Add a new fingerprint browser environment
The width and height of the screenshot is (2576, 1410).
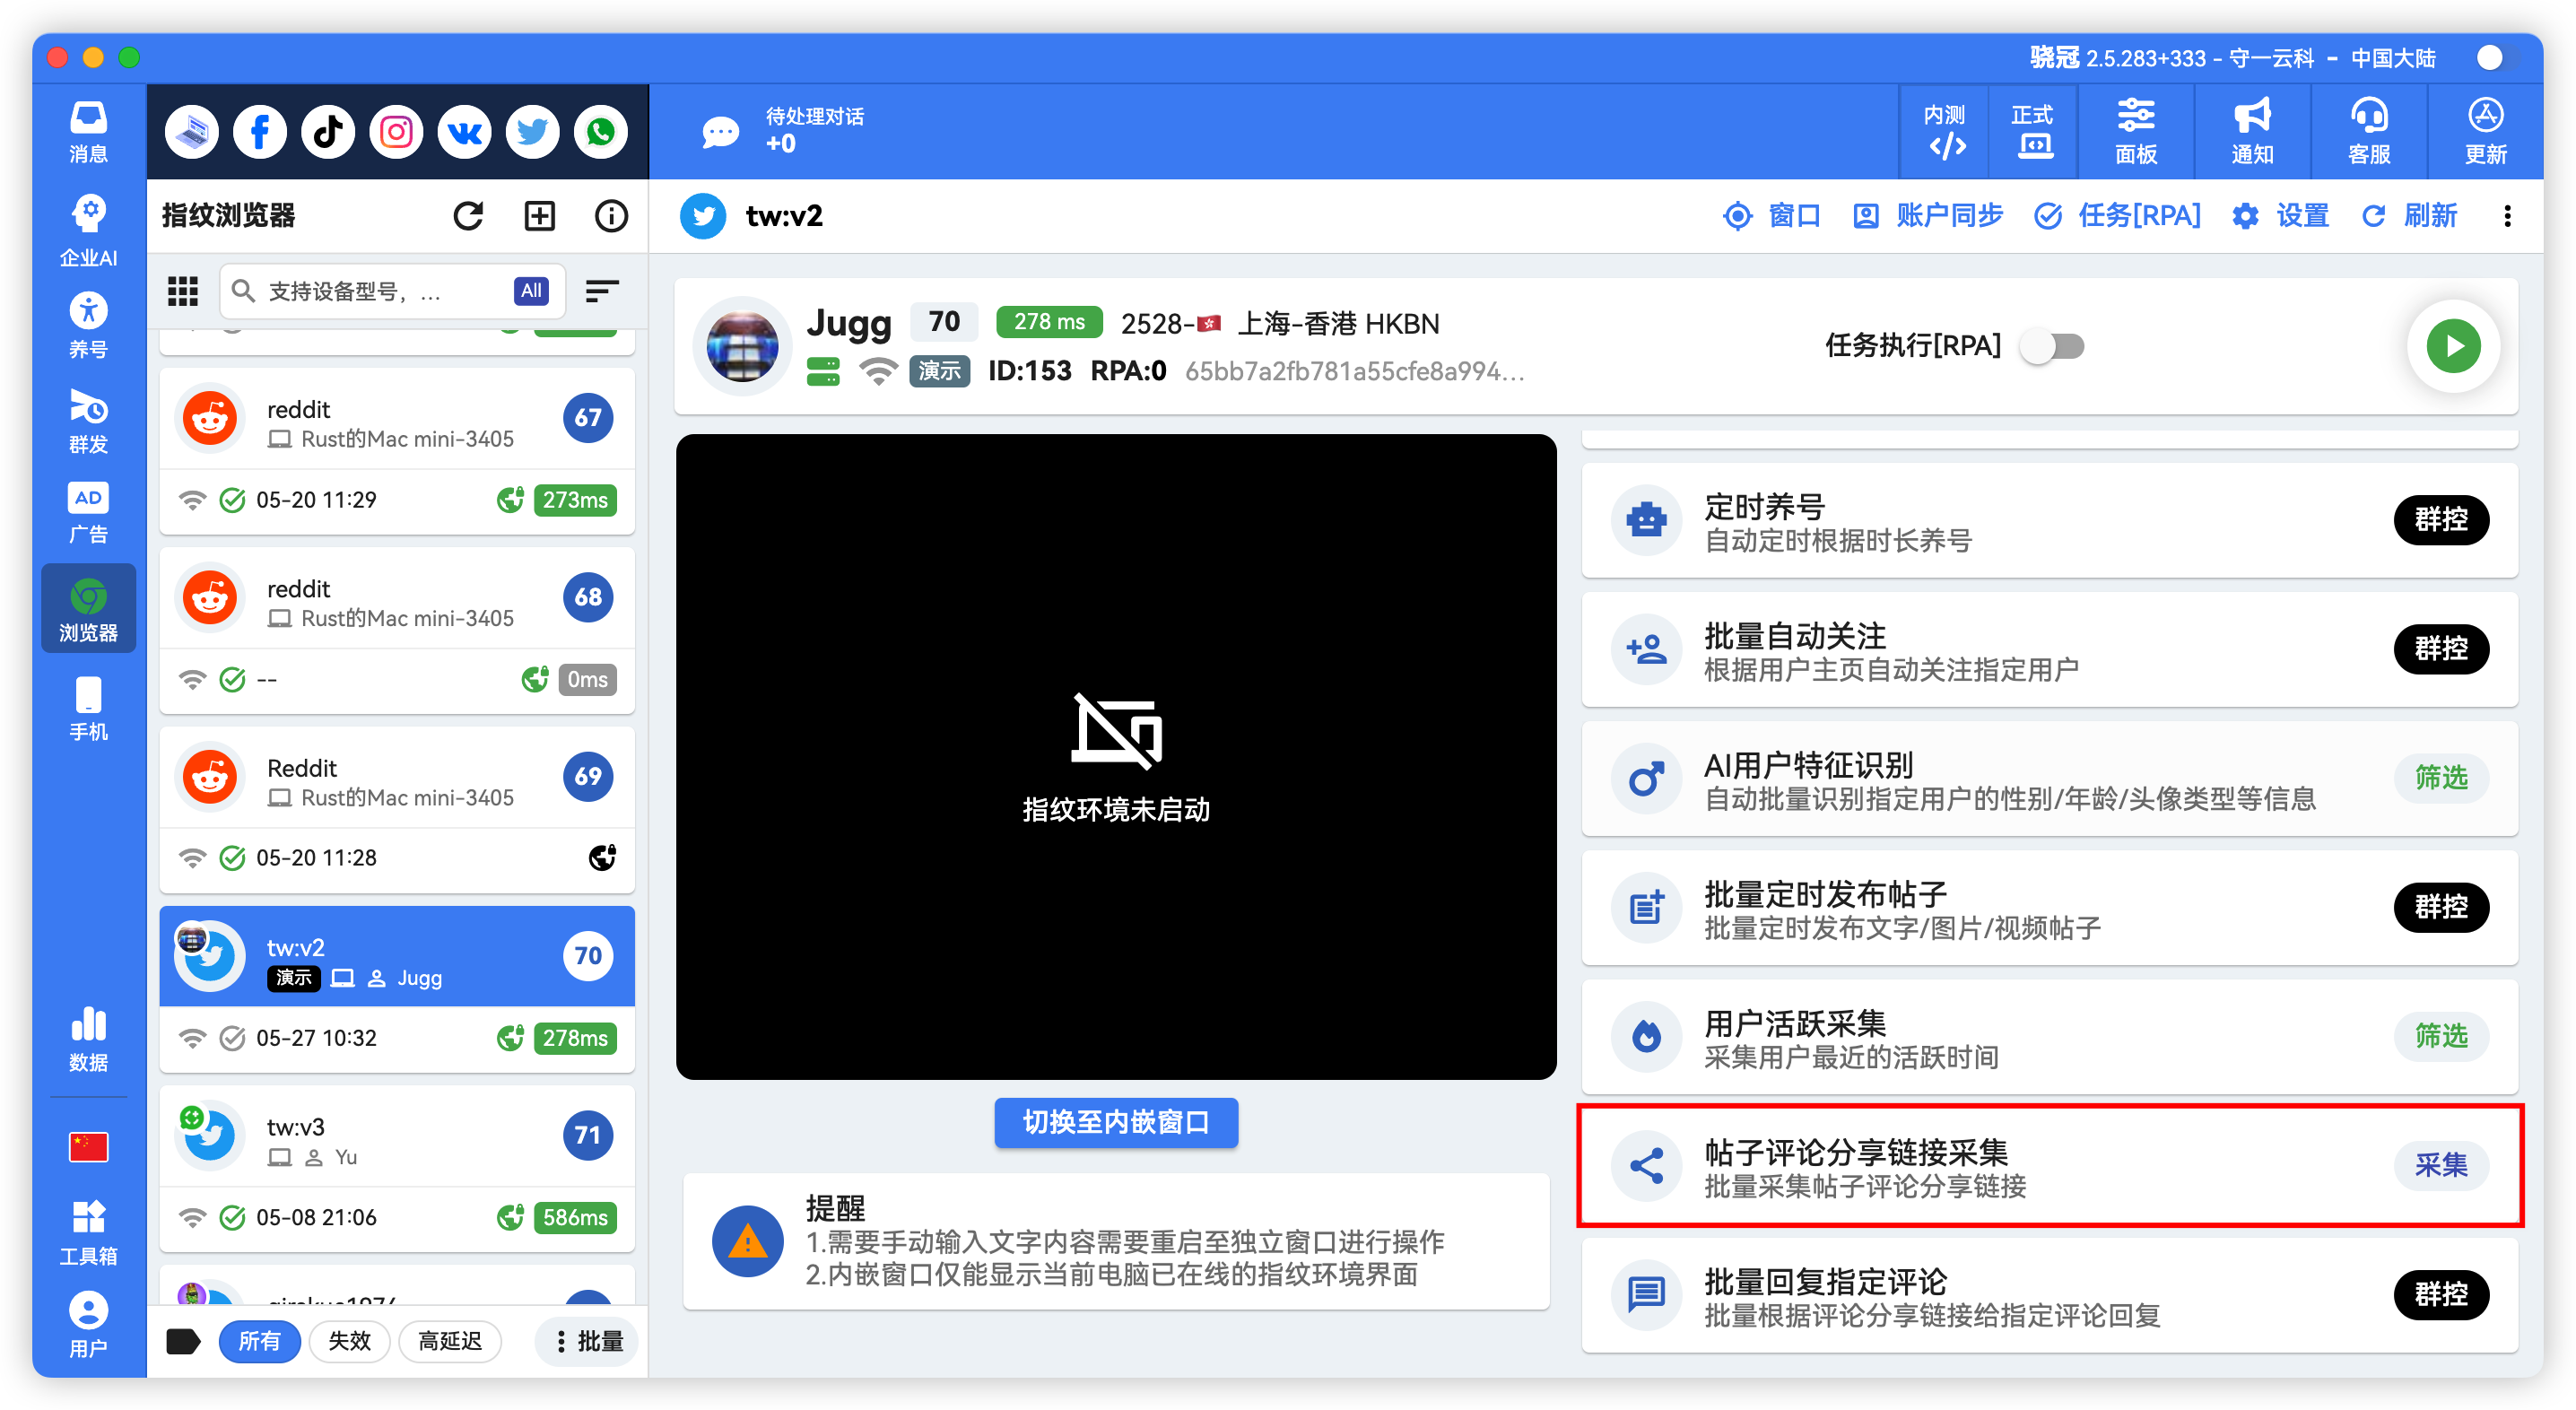(540, 216)
